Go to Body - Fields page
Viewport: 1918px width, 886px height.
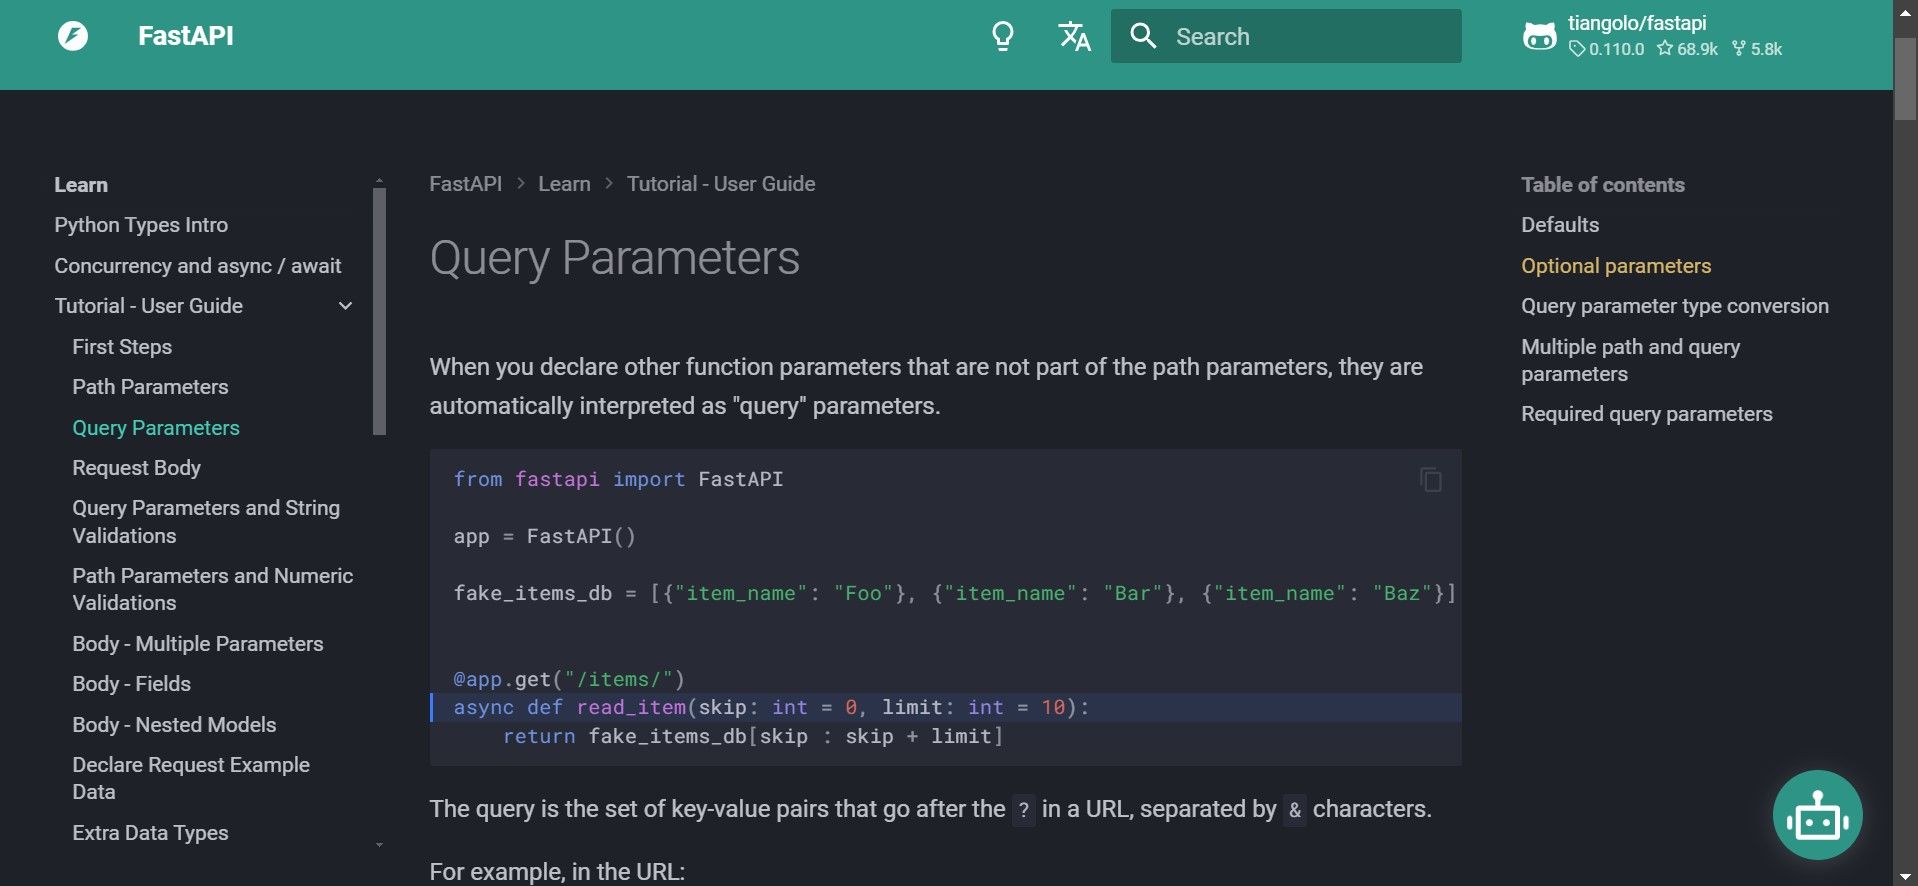[131, 684]
